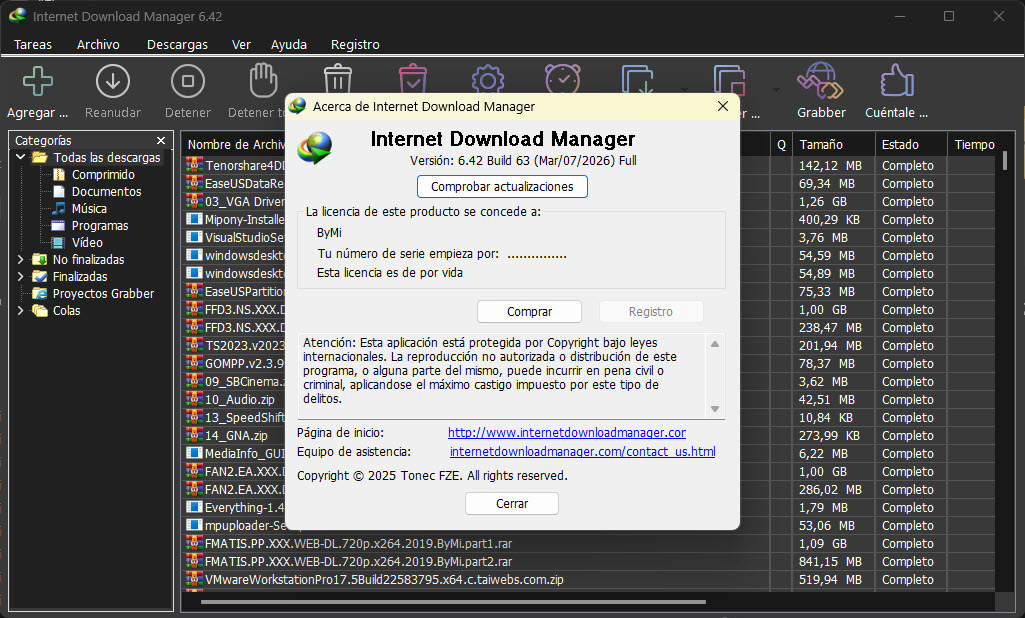Select the 14_GNA.zip file row
This screenshot has height=618, width=1025.
235,436
